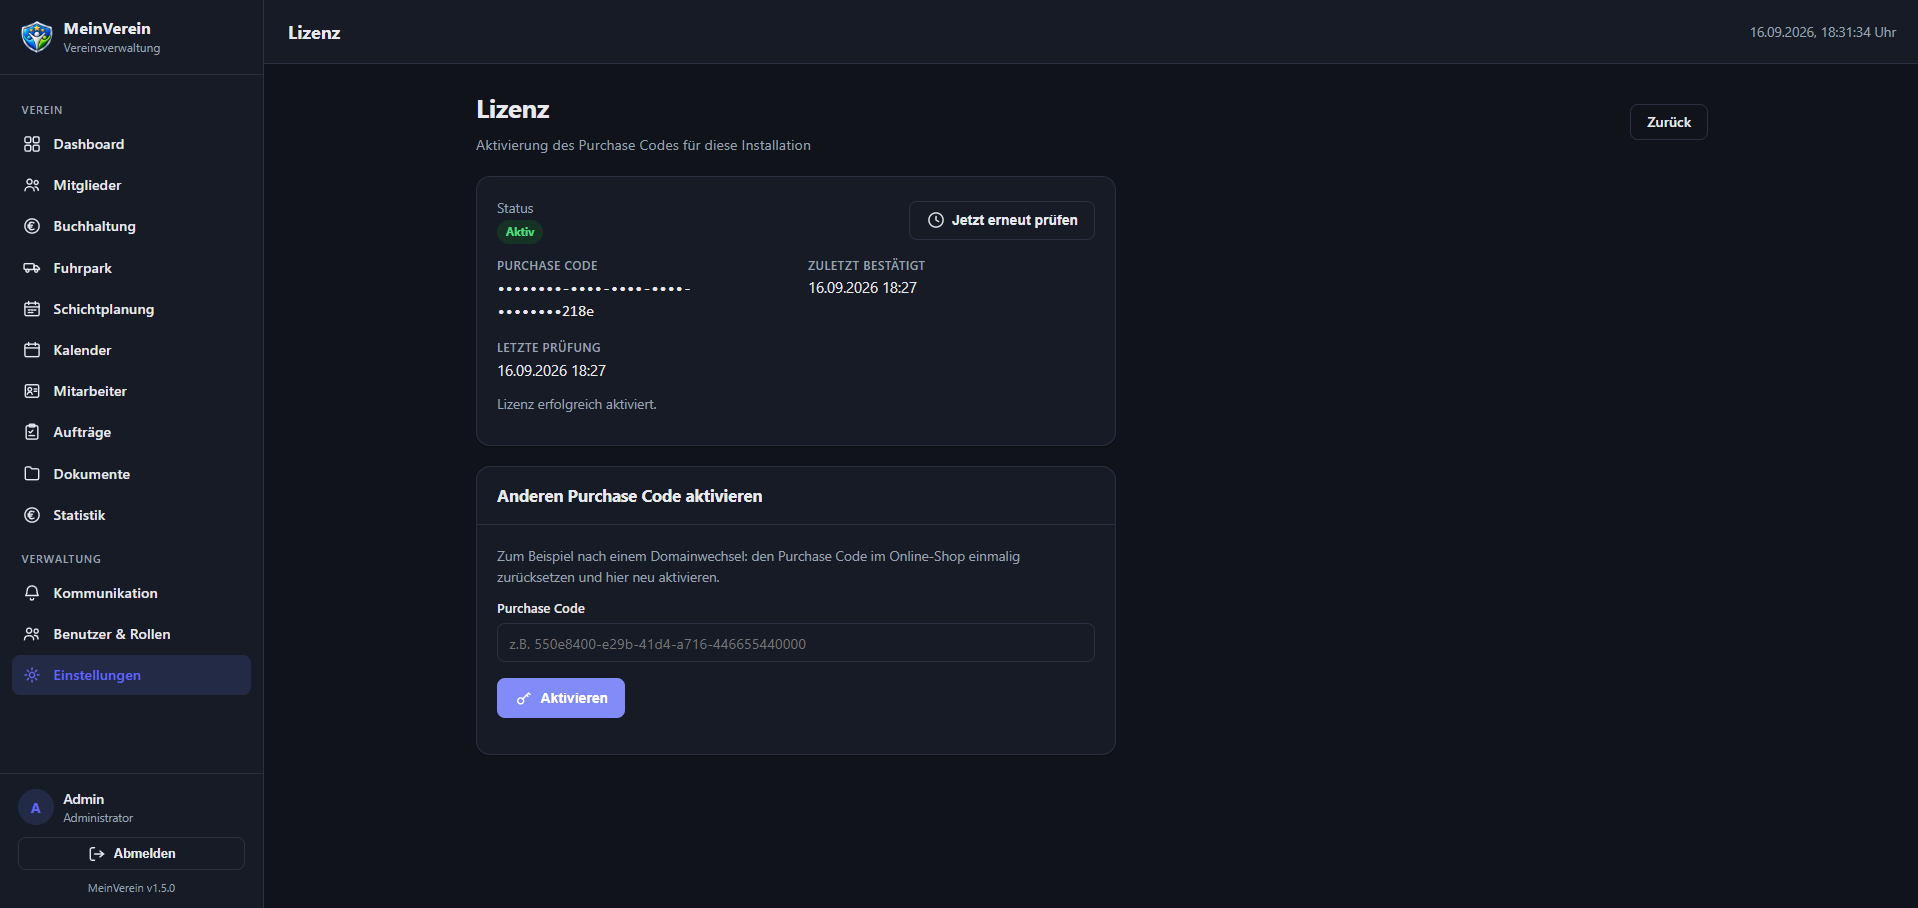Click the Zurück button

pyautogui.click(x=1668, y=122)
